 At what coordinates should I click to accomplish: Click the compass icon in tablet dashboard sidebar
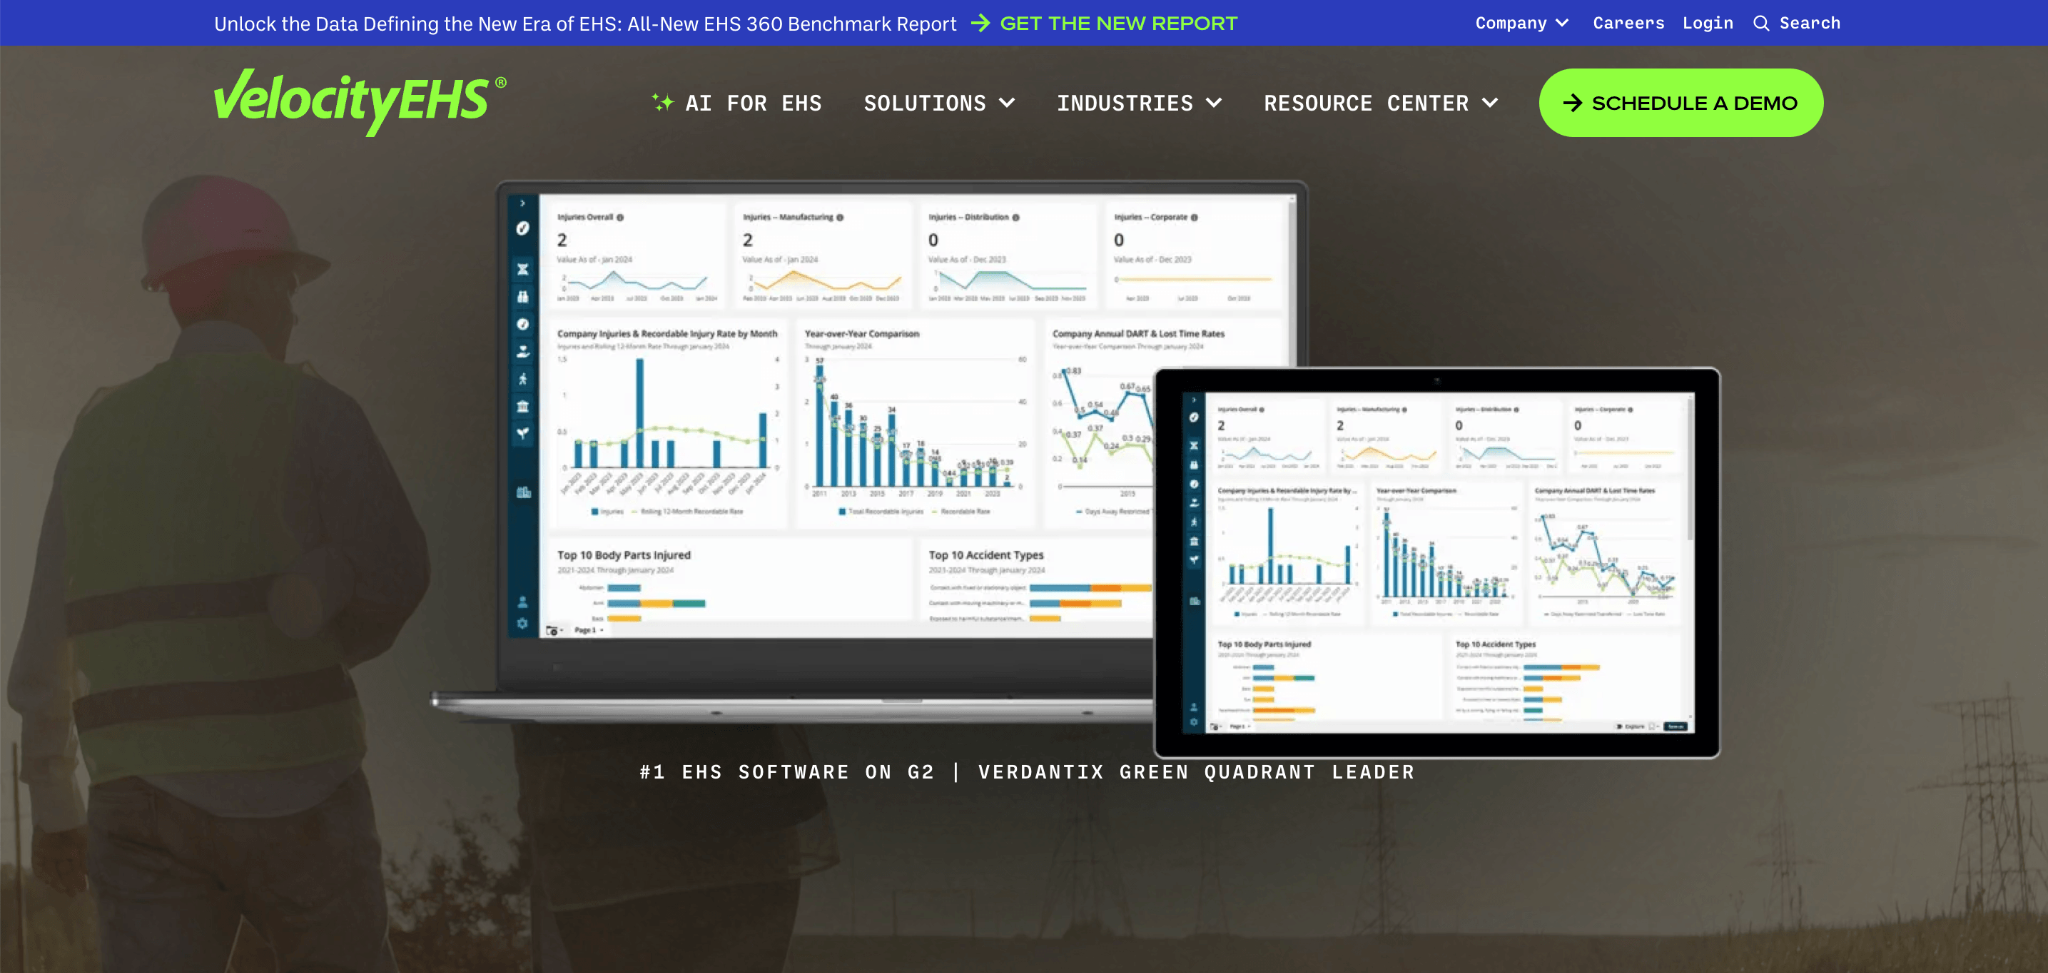[x=1193, y=417]
